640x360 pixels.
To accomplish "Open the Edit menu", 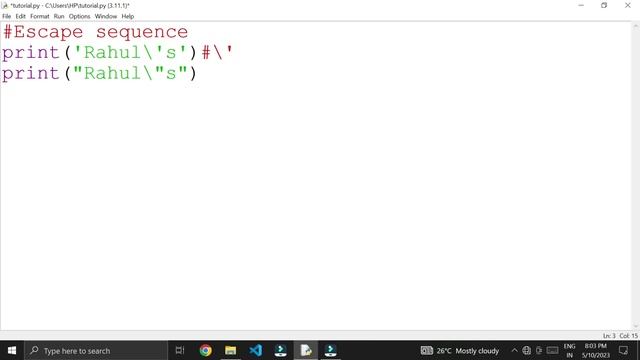I will pos(20,16).
